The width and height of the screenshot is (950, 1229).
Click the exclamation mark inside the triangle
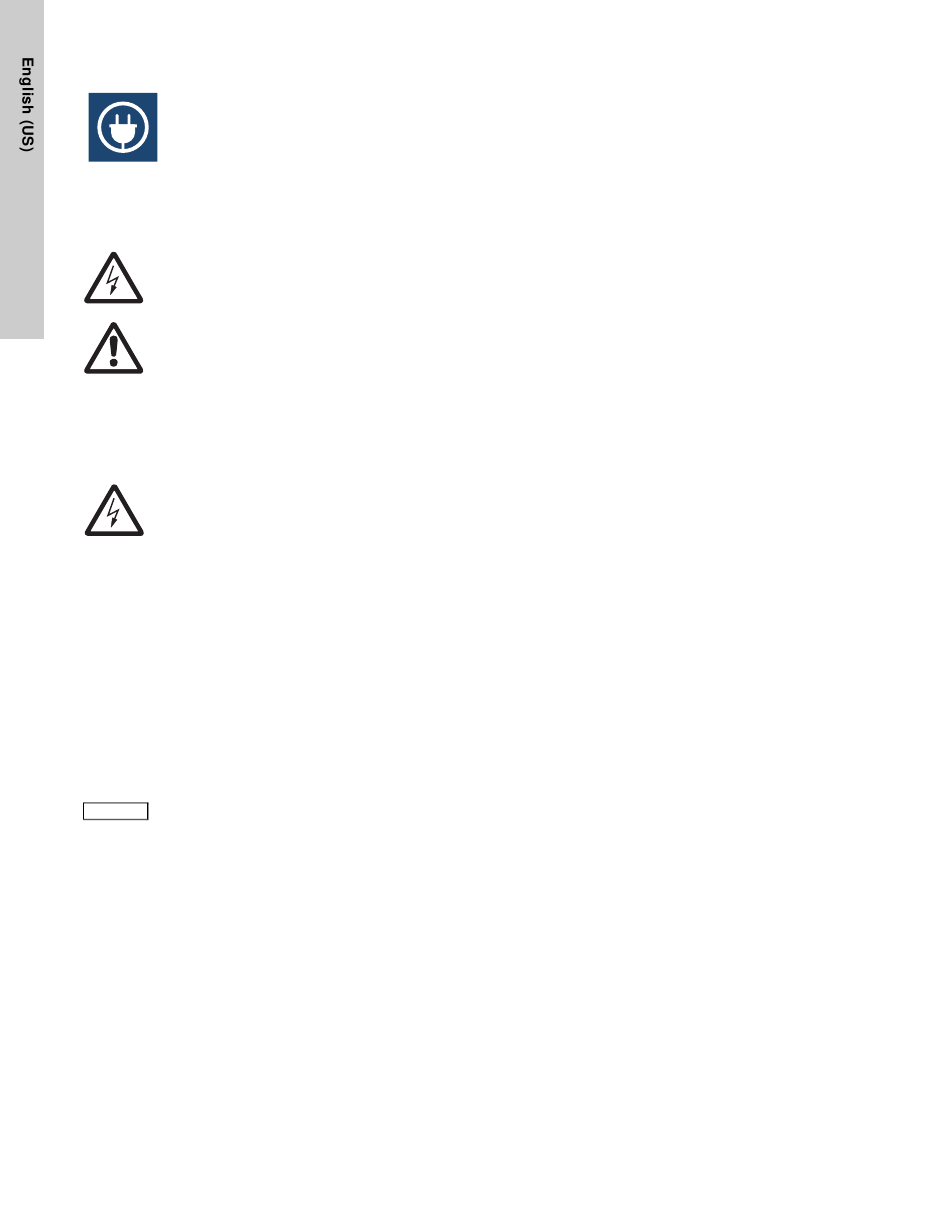[x=114, y=351]
